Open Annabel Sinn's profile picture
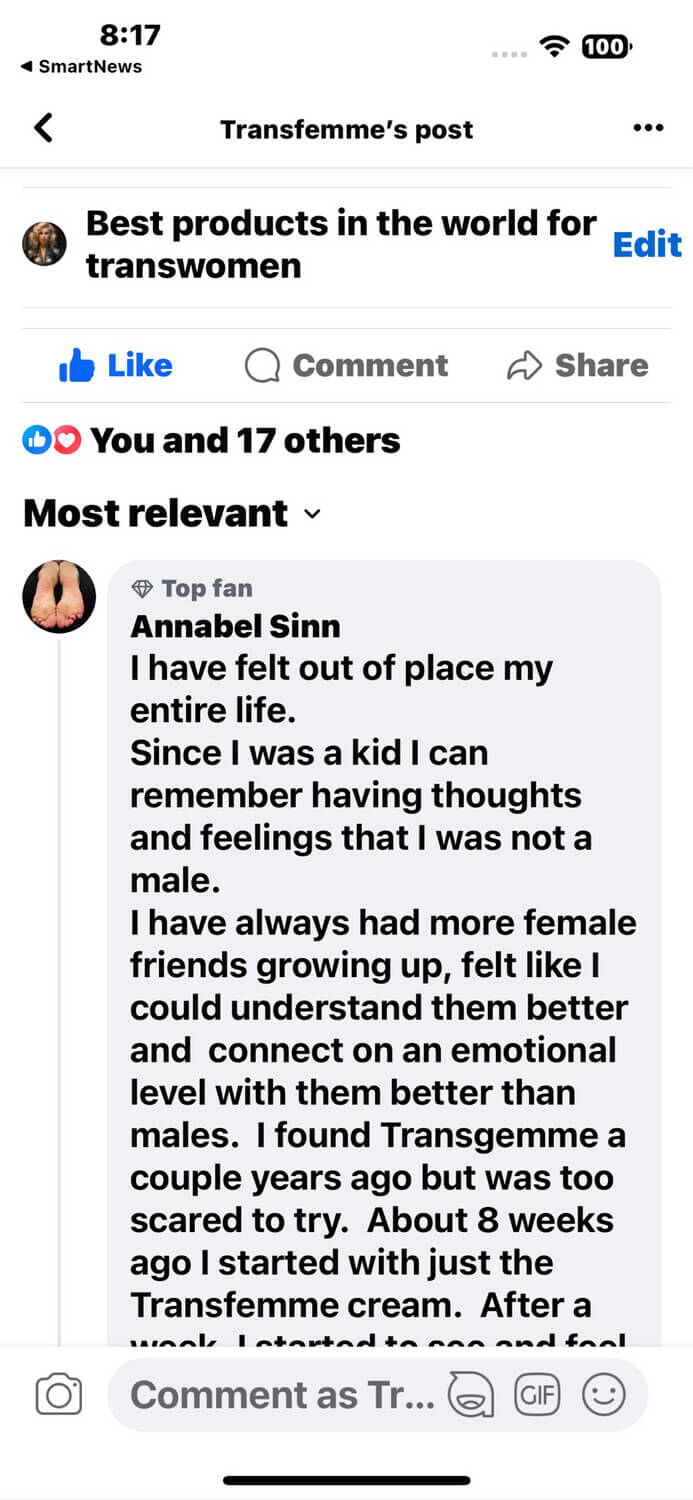This screenshot has width=693, height=1500. click(x=59, y=597)
